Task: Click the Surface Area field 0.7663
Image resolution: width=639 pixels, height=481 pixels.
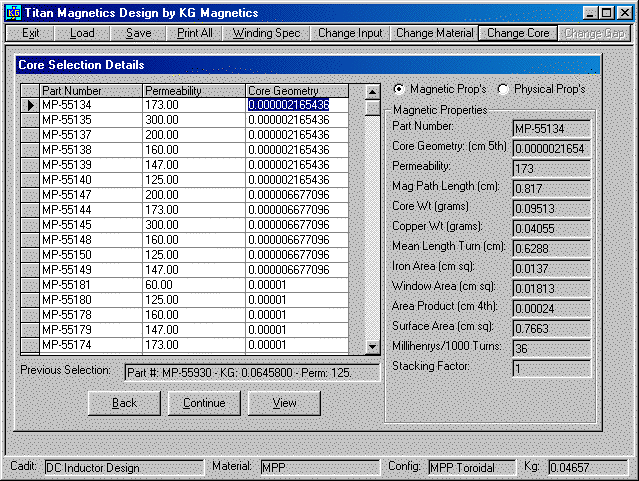Action: [x=552, y=329]
